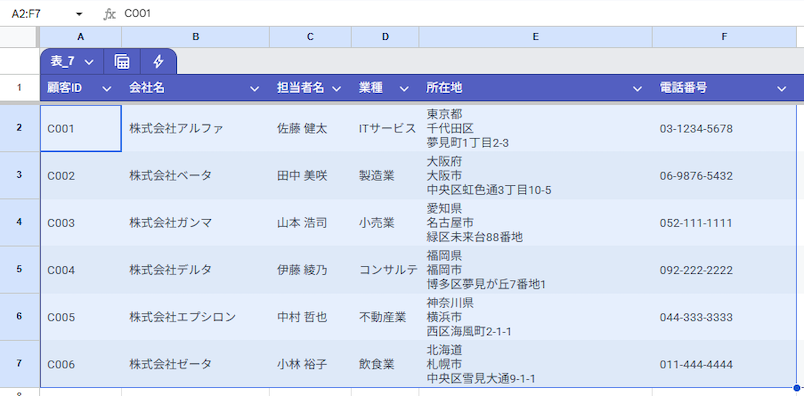Select the cell containing 株式会社ガンマ

195,223
